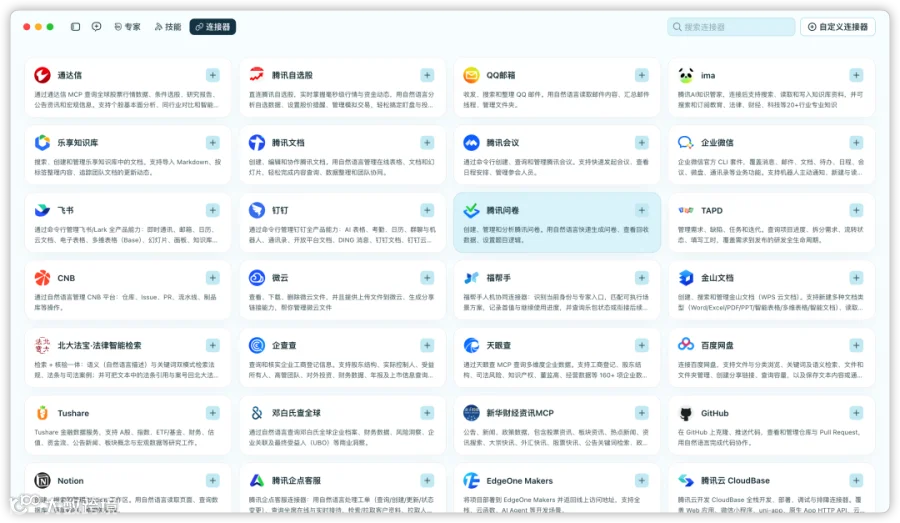This screenshot has height=523, width=900.
Task: Add the 腾讯会议 connector
Action: (x=642, y=142)
